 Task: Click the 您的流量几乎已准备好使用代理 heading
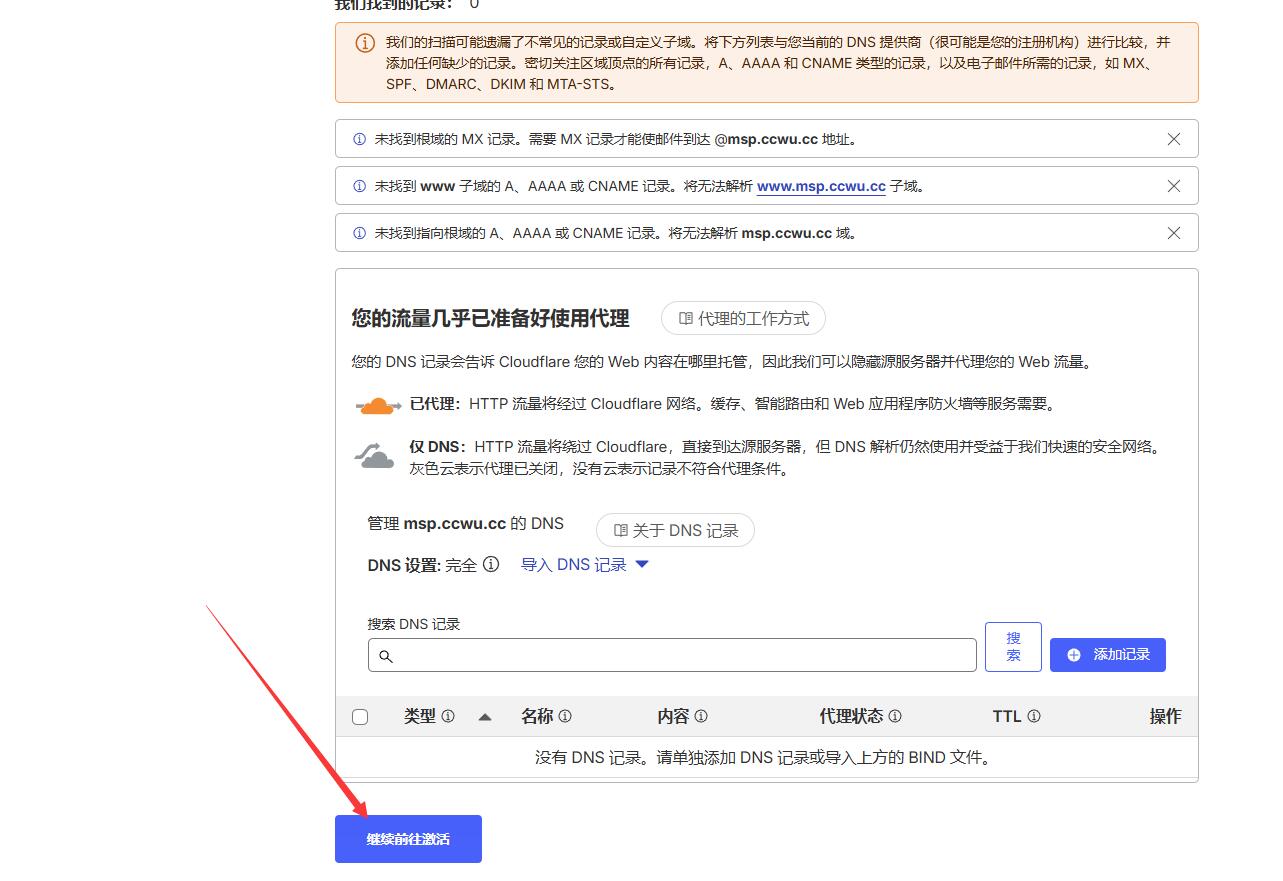[x=490, y=318]
